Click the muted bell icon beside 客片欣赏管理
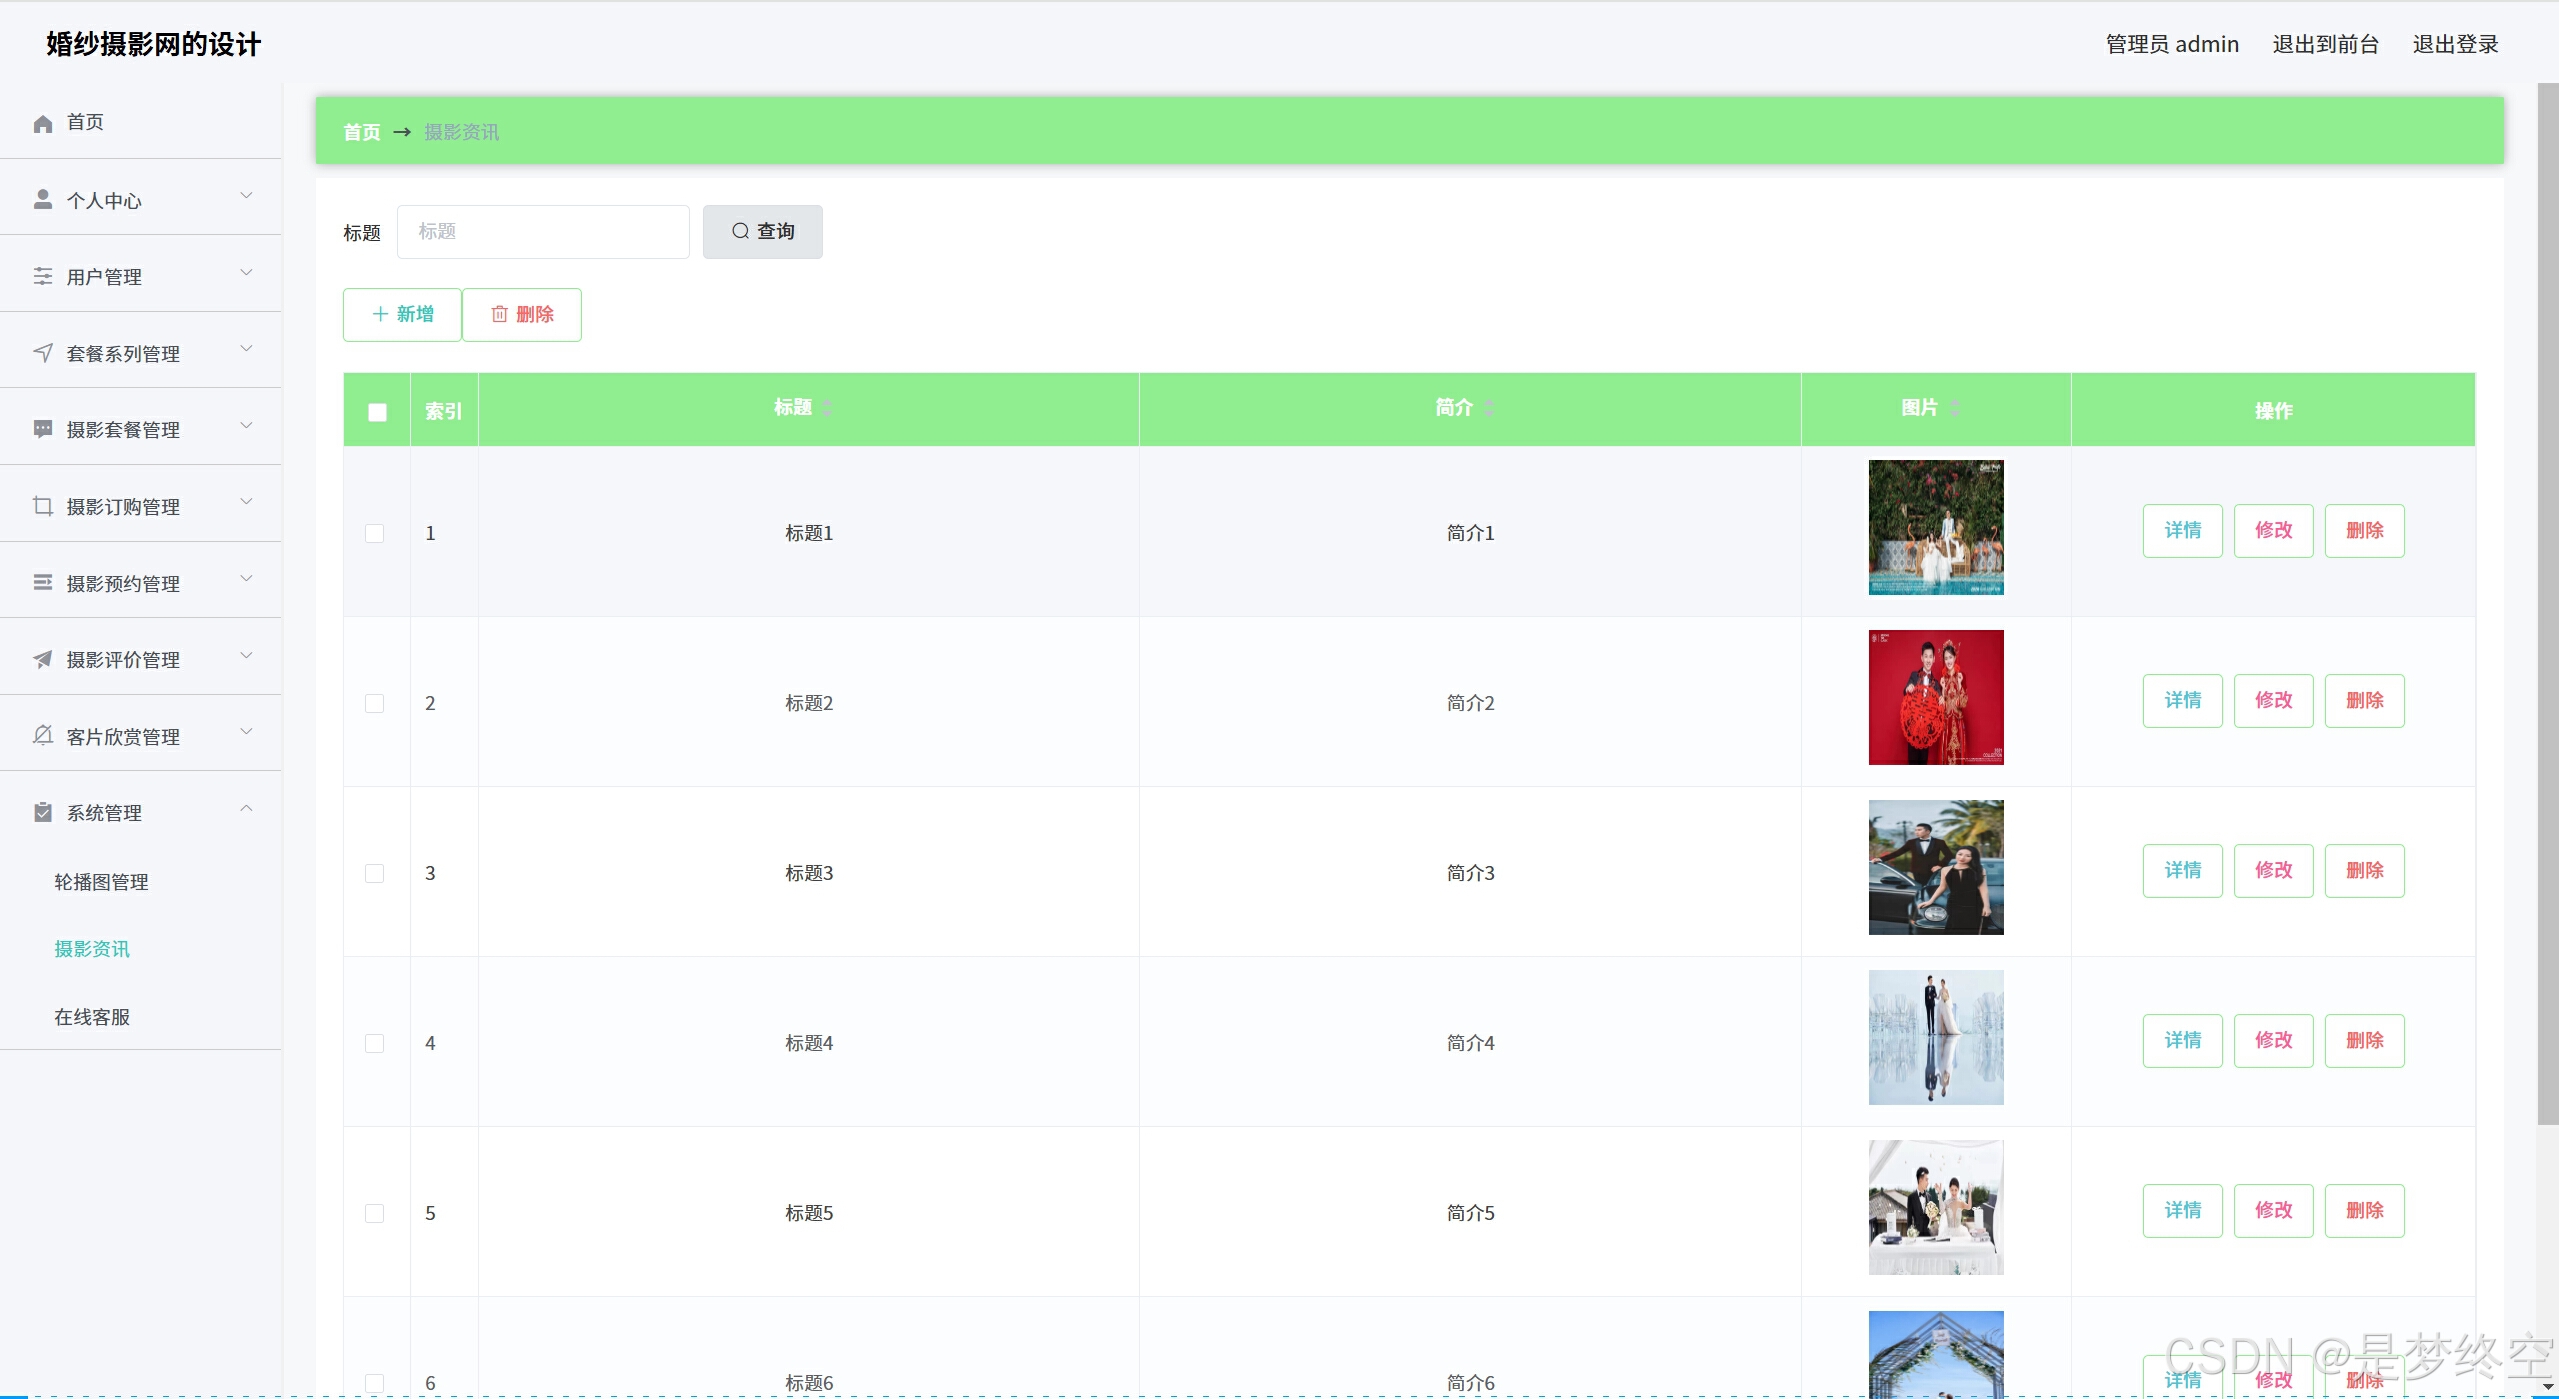This screenshot has width=2559, height=1399. 43,736
